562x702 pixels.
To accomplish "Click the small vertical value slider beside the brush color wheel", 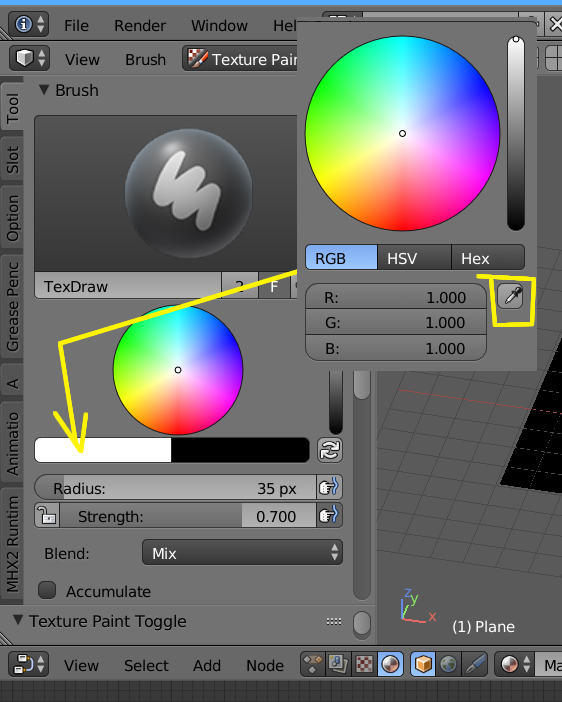I will point(336,402).
